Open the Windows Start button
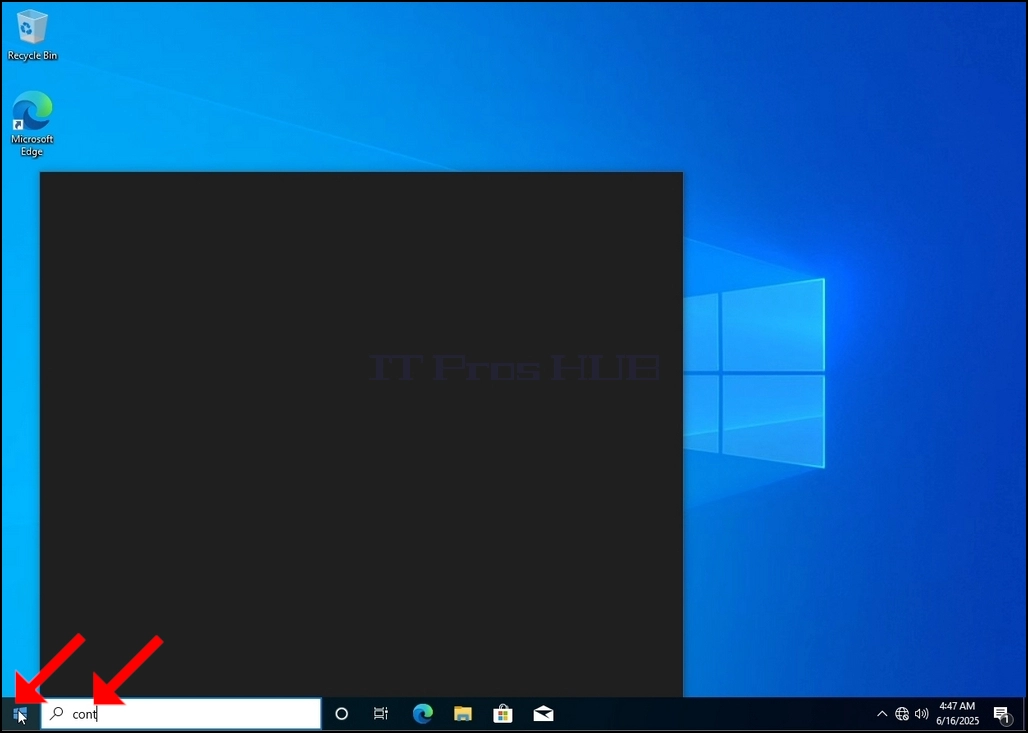This screenshot has height=733, width=1028. pos(20,714)
